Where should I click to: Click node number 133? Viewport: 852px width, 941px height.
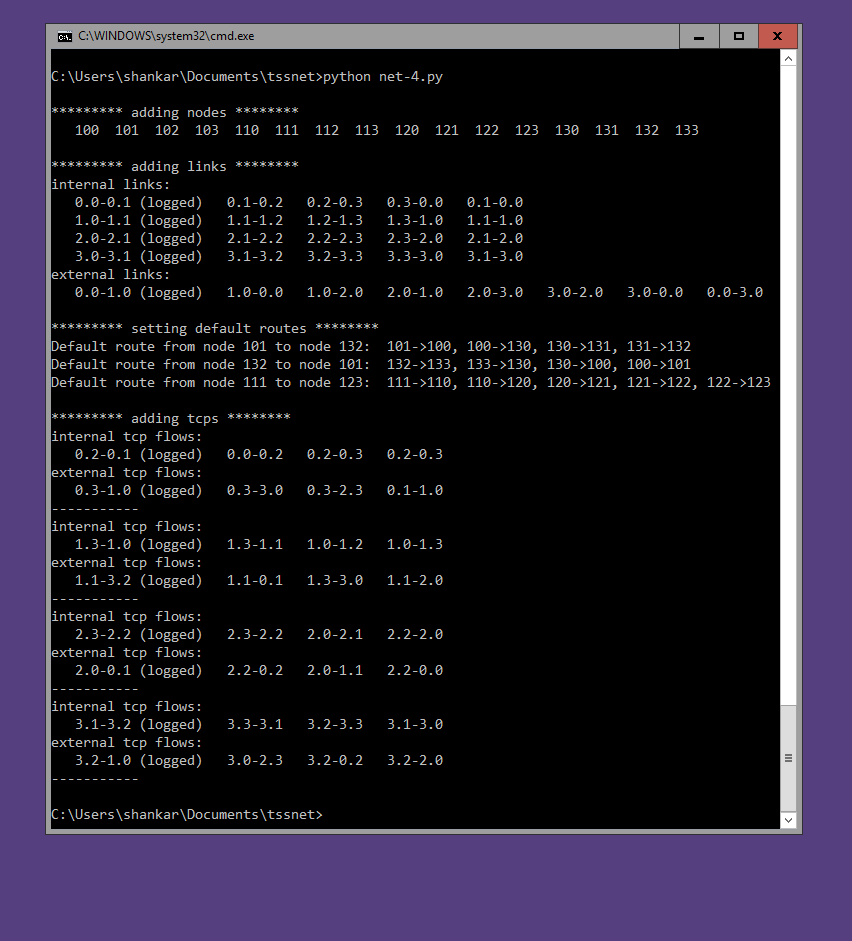pos(686,130)
